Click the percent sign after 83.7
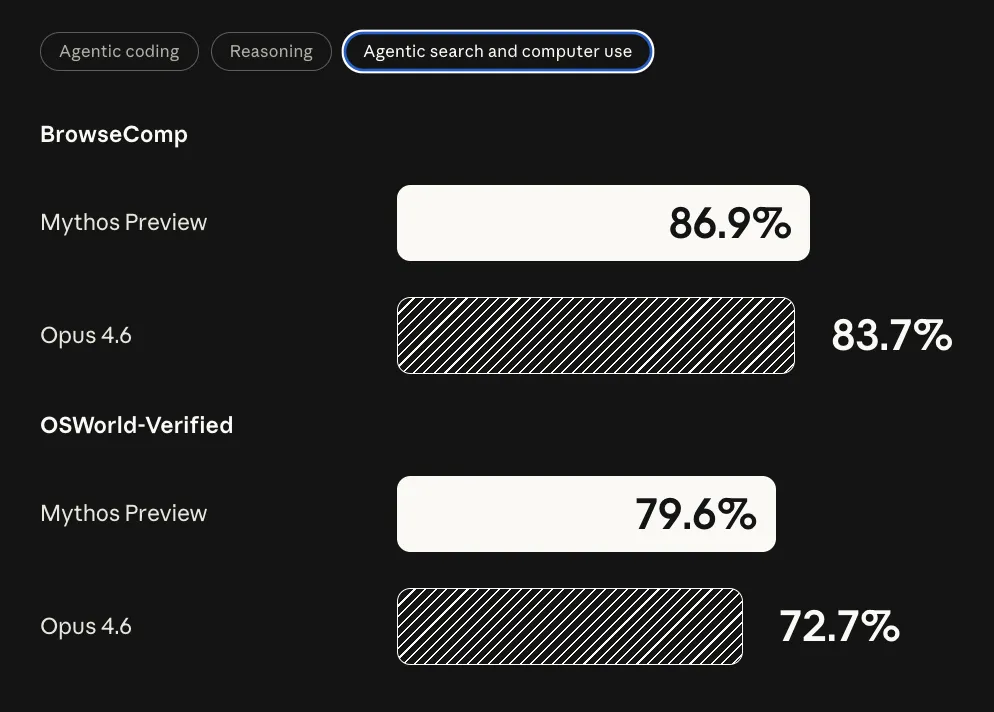 click(x=933, y=335)
